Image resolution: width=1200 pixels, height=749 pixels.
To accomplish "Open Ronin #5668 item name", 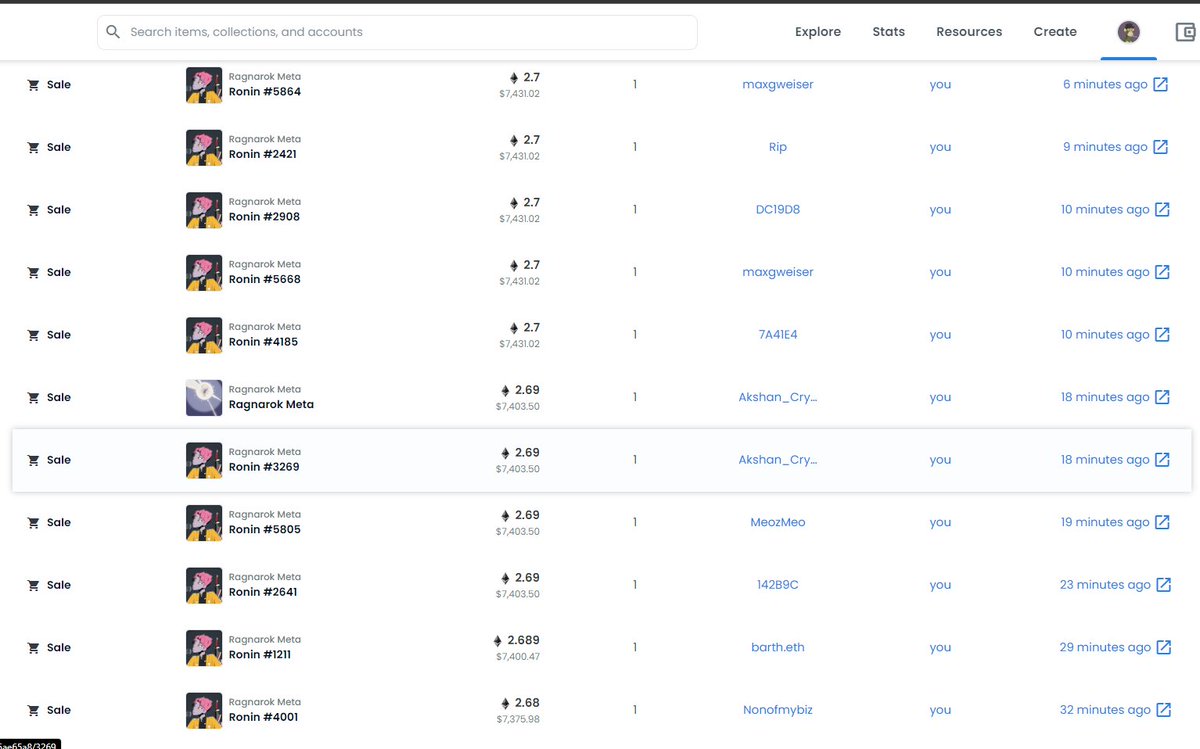I will click(x=265, y=279).
